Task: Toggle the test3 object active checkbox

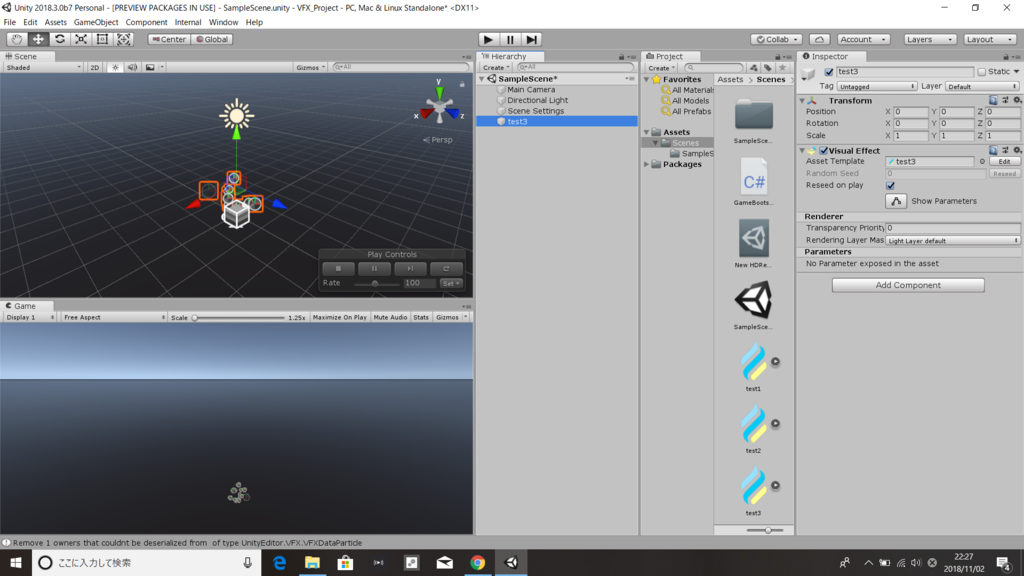Action: click(x=829, y=72)
